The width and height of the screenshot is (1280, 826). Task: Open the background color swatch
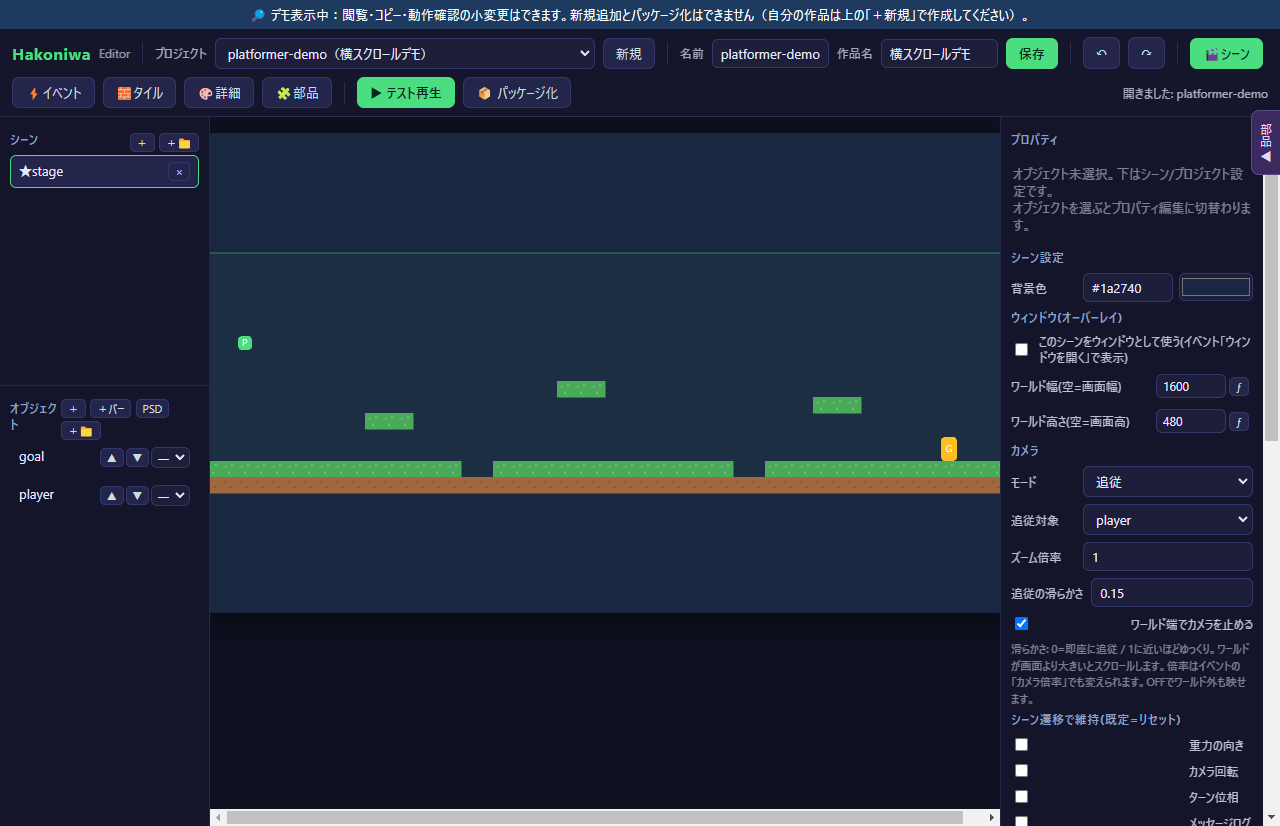coord(1216,287)
